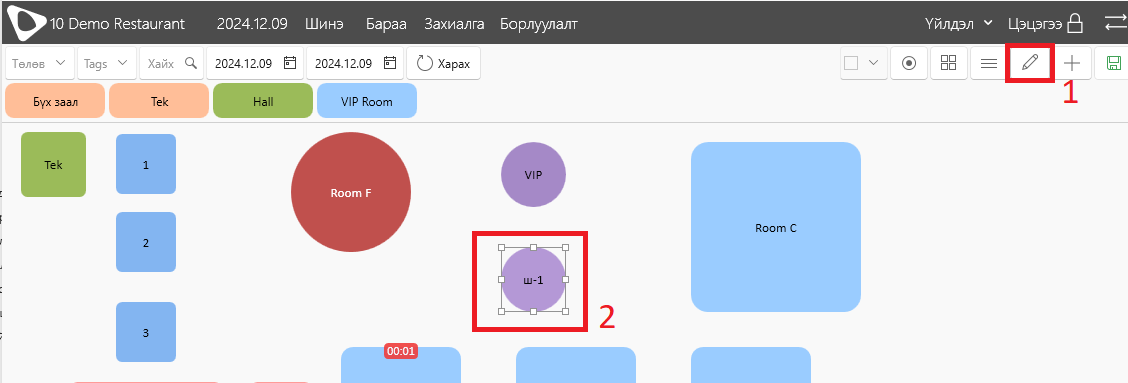
Task: Click the edit pencil icon in toolbar
Action: [x=1029, y=63]
